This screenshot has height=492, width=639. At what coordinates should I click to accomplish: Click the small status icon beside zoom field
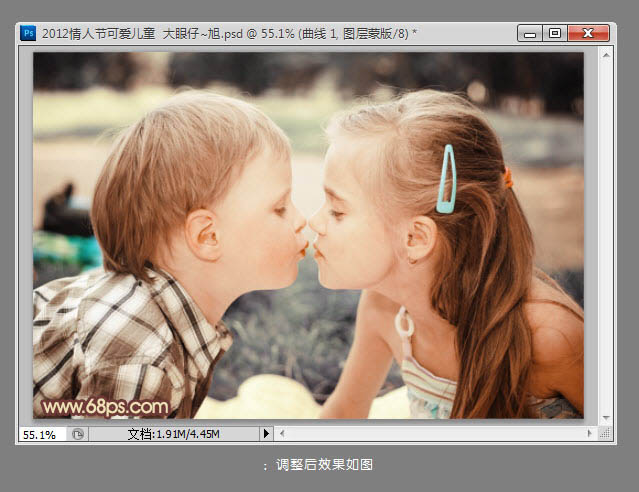point(78,434)
